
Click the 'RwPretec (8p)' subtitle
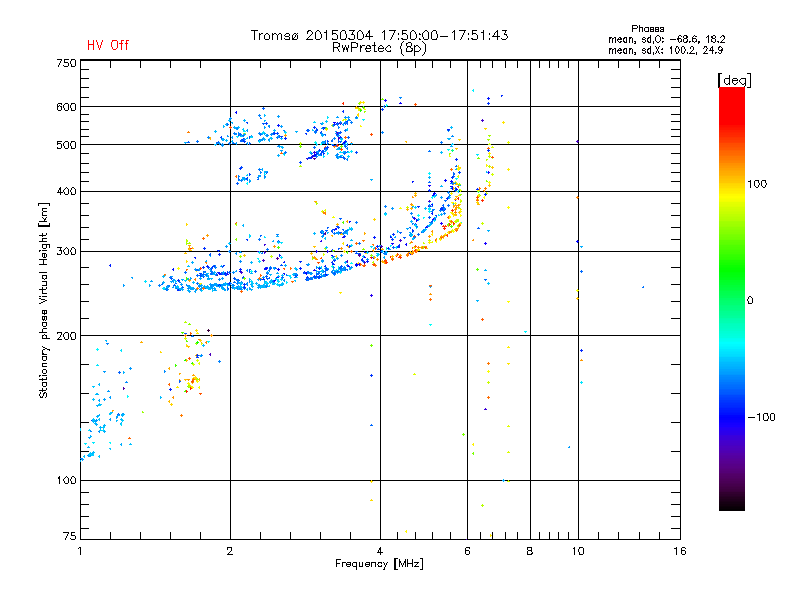pyautogui.click(x=379, y=48)
